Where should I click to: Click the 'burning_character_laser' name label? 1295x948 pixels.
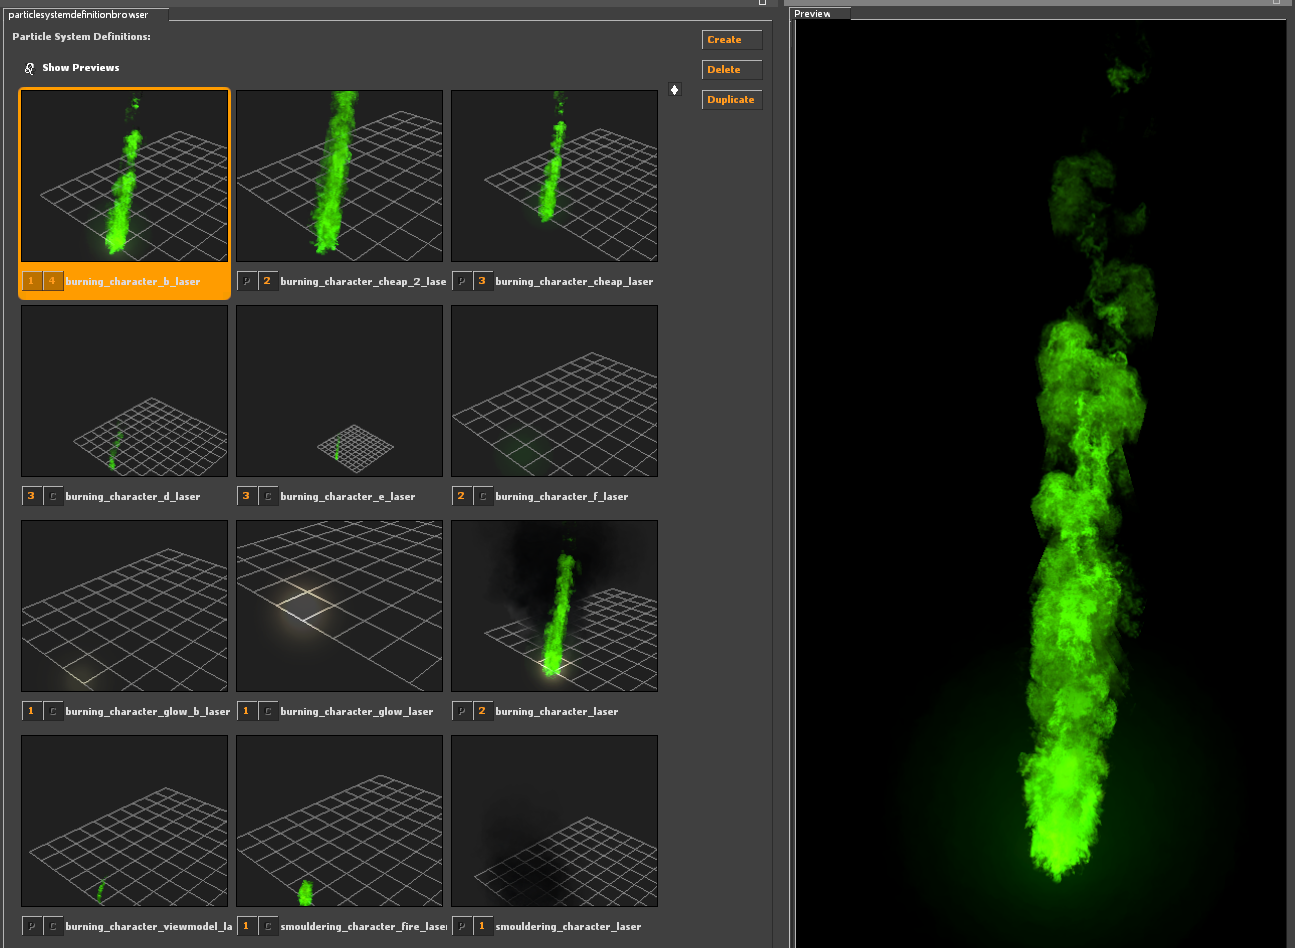(x=557, y=712)
